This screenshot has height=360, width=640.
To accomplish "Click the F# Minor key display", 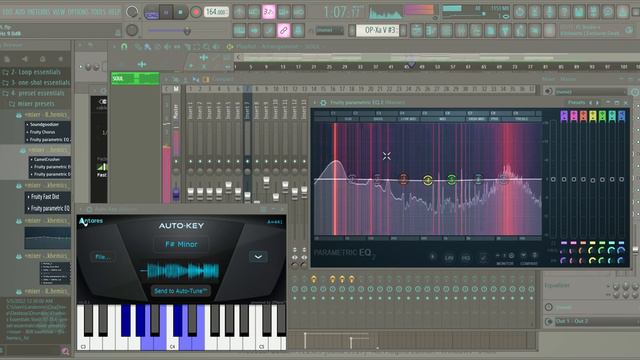I will (181, 244).
